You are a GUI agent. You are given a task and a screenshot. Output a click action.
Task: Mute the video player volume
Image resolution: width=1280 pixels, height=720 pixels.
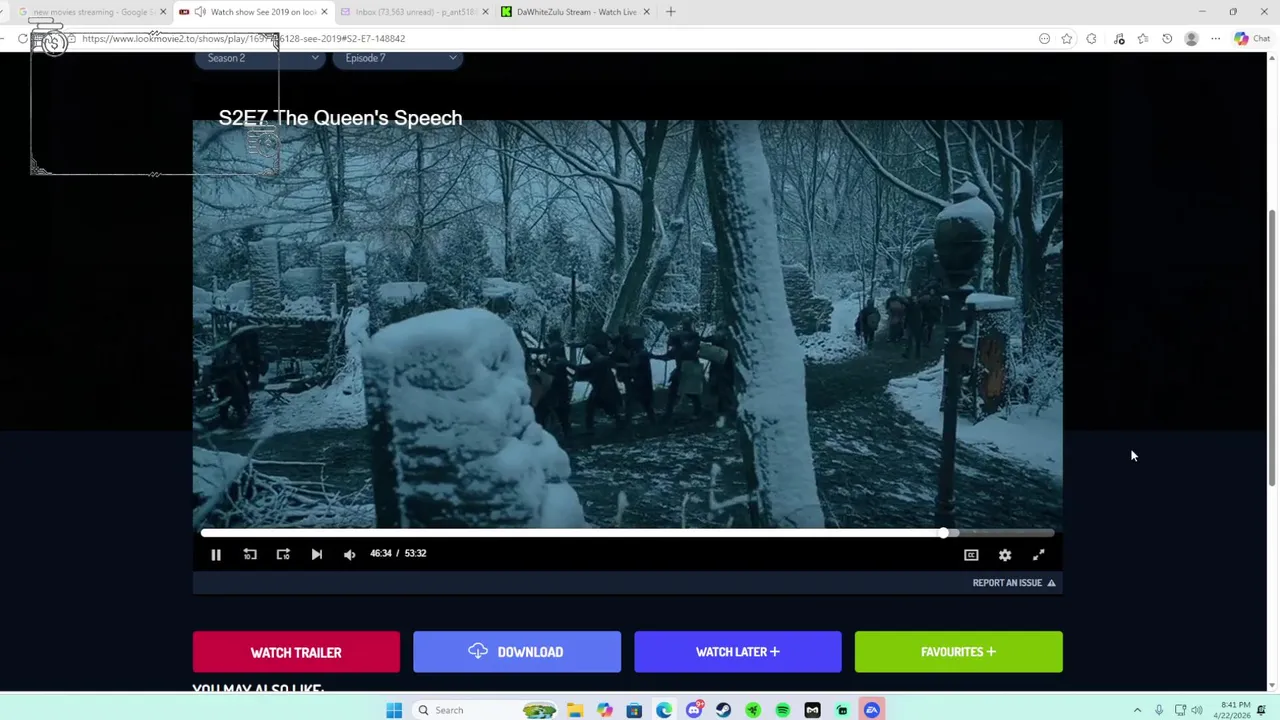point(350,554)
